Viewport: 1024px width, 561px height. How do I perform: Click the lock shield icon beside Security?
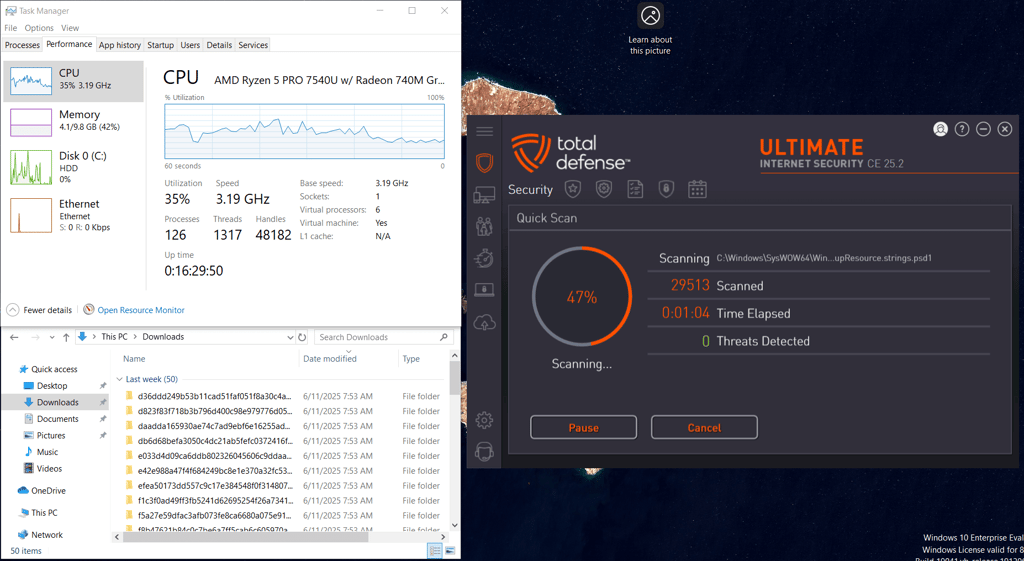[666, 189]
